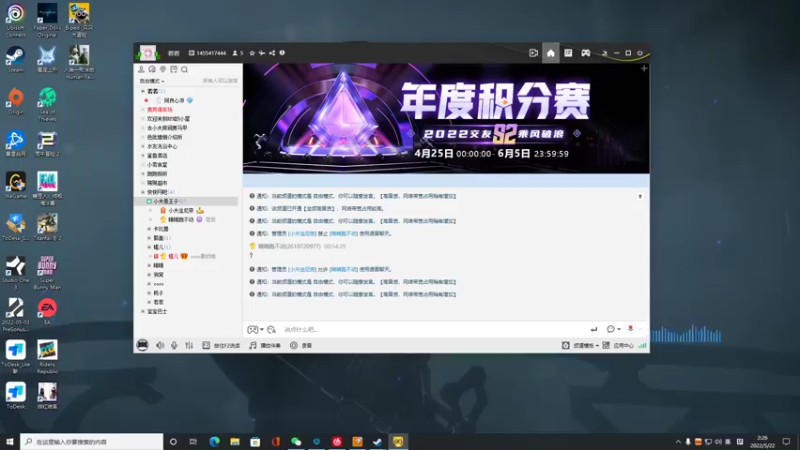
Task: Open the bulletin board icon in sidebar toolbar
Action: tap(173, 69)
